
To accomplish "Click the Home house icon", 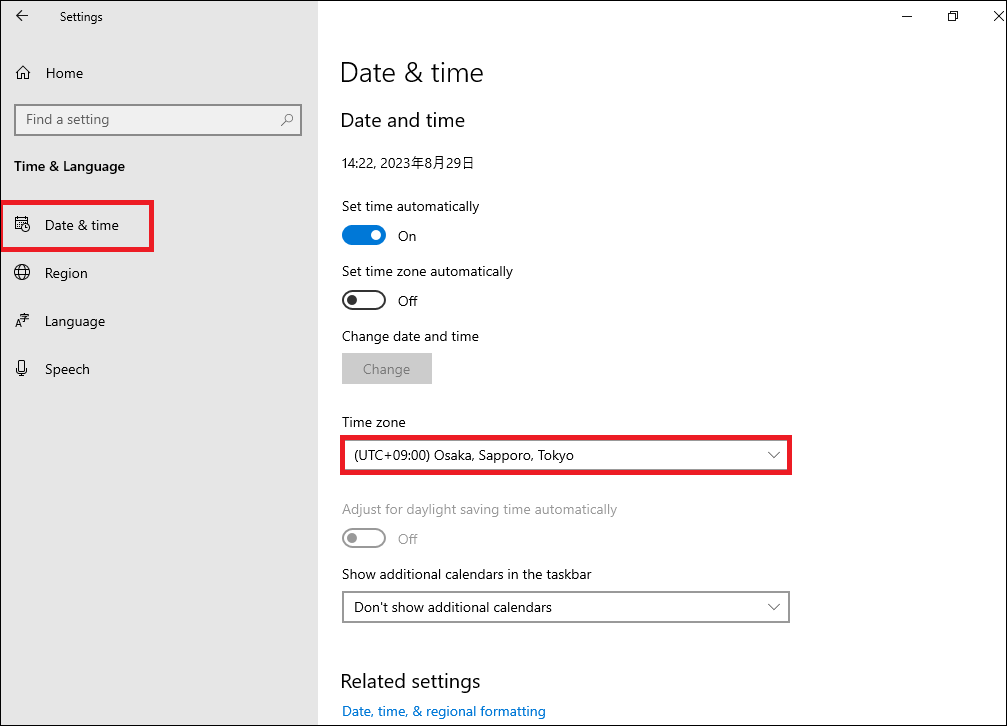I will (23, 73).
